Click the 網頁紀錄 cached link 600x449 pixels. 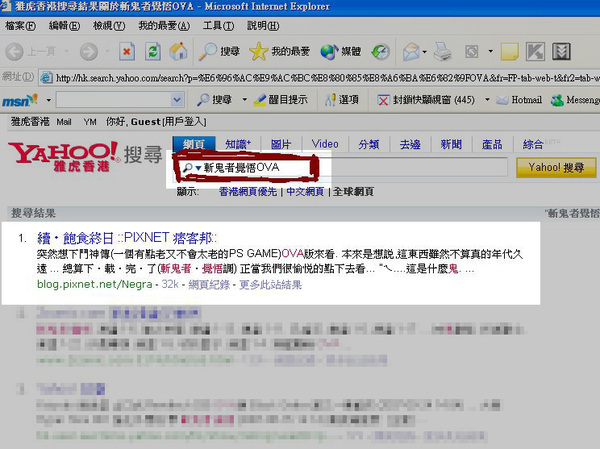coord(209,285)
